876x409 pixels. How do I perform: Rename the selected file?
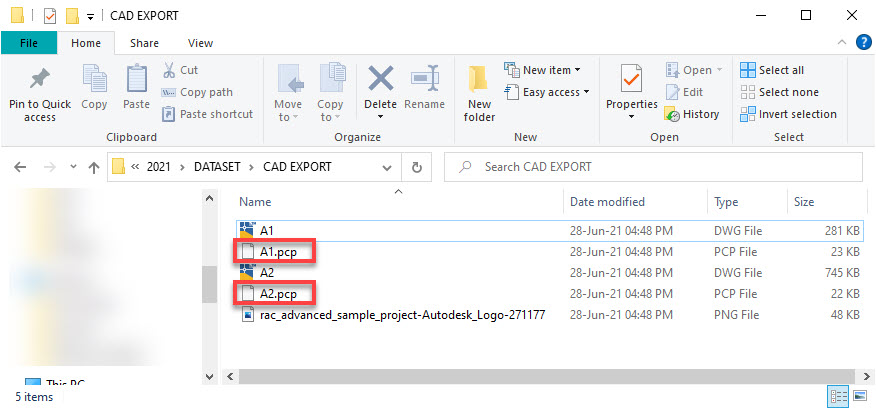[x=425, y=87]
